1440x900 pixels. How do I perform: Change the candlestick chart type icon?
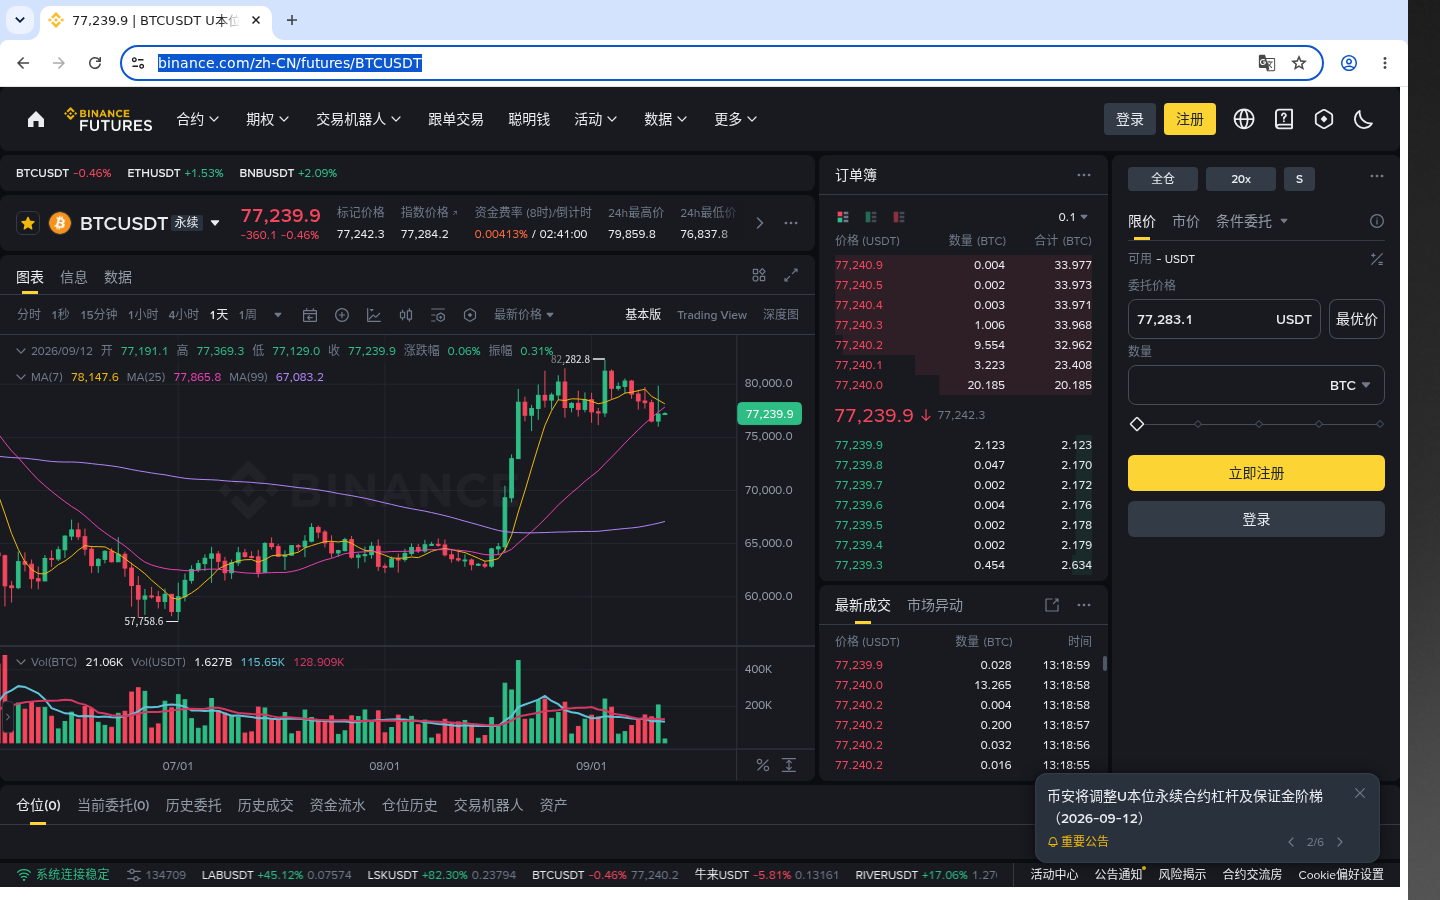(x=406, y=315)
